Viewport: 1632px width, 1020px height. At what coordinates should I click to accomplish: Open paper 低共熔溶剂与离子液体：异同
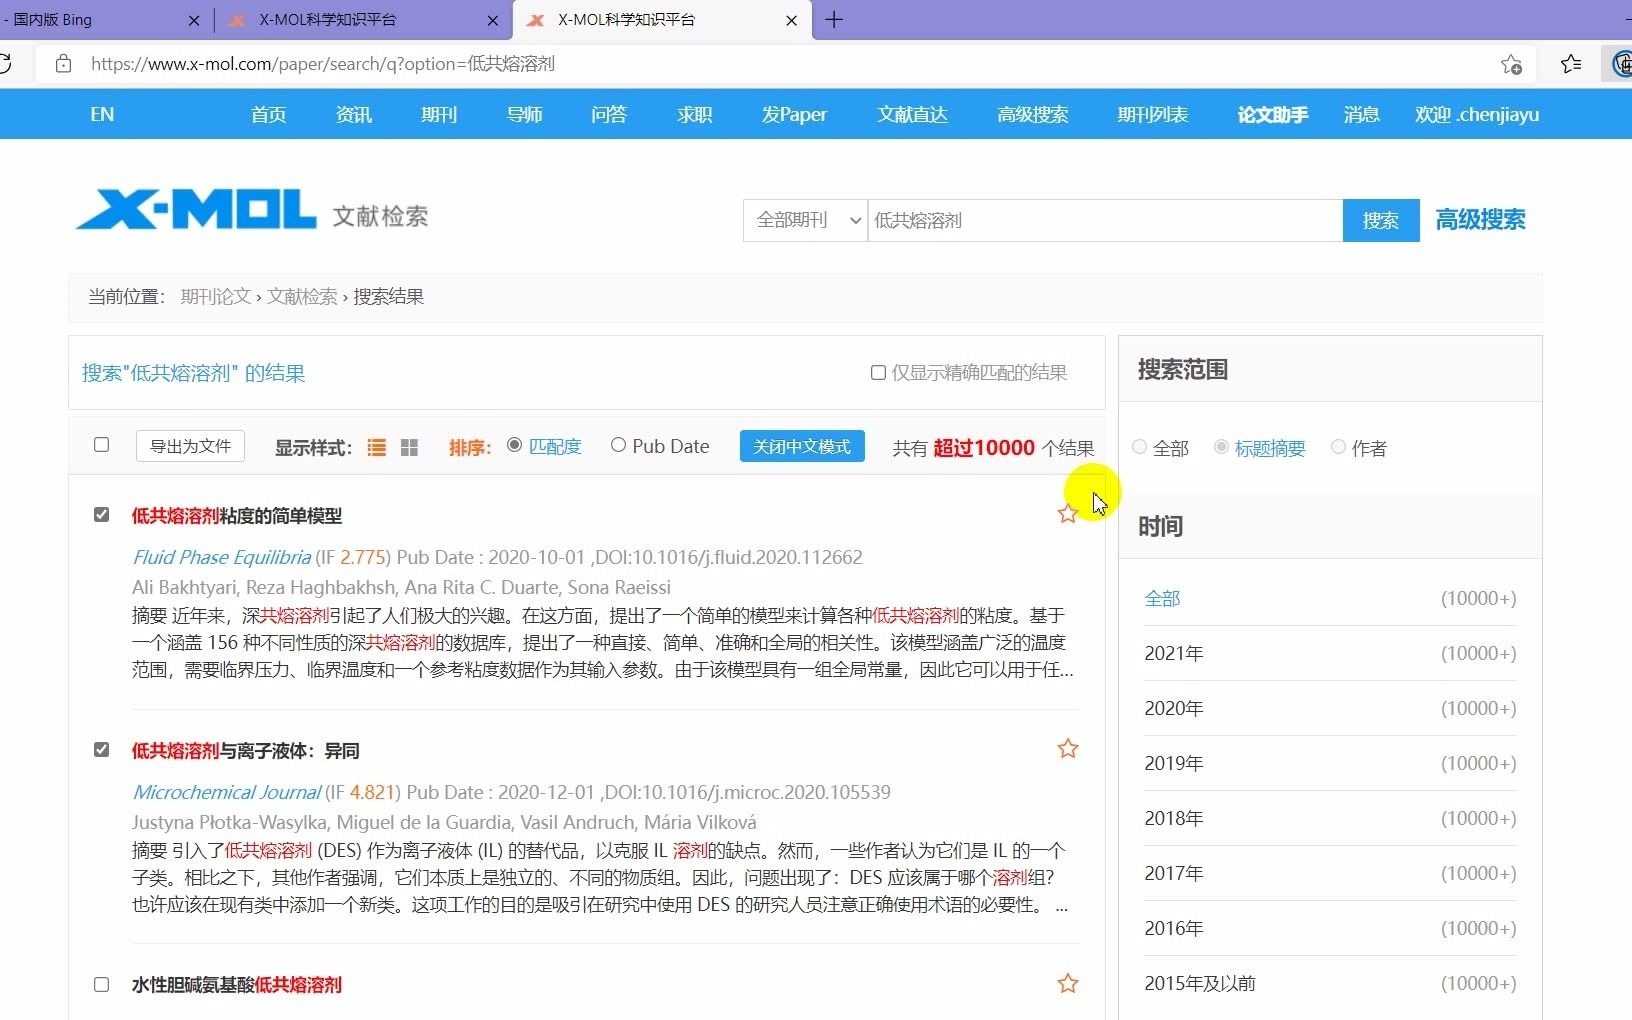(x=245, y=750)
